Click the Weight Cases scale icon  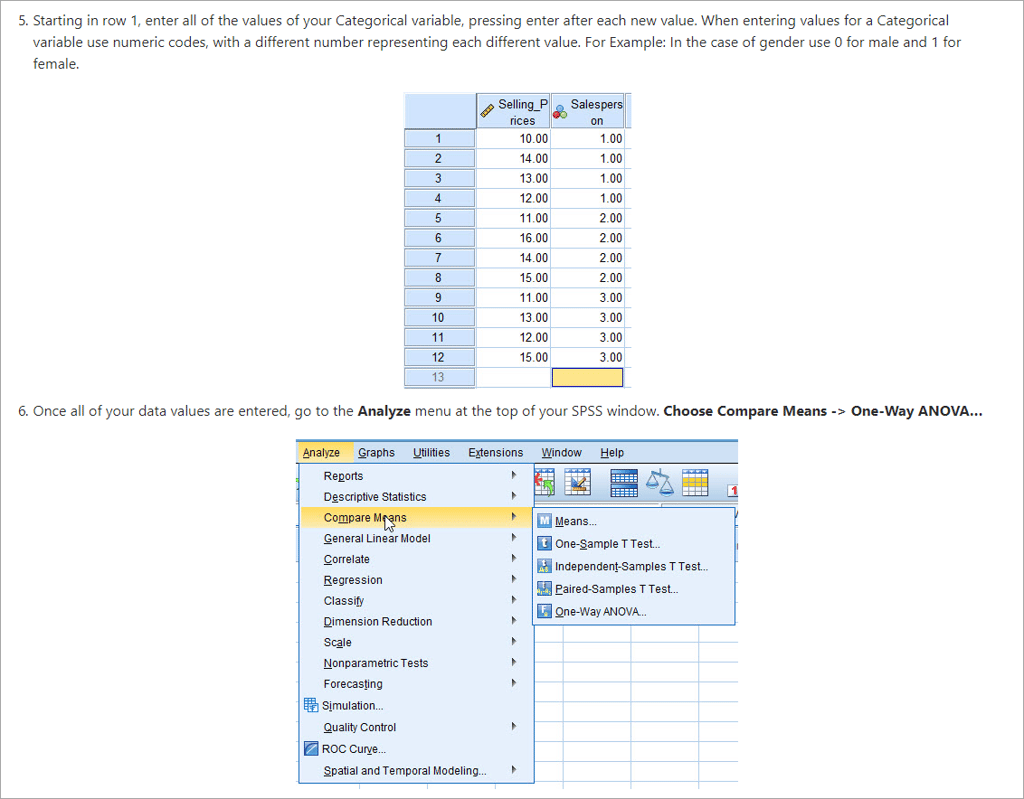coord(660,483)
